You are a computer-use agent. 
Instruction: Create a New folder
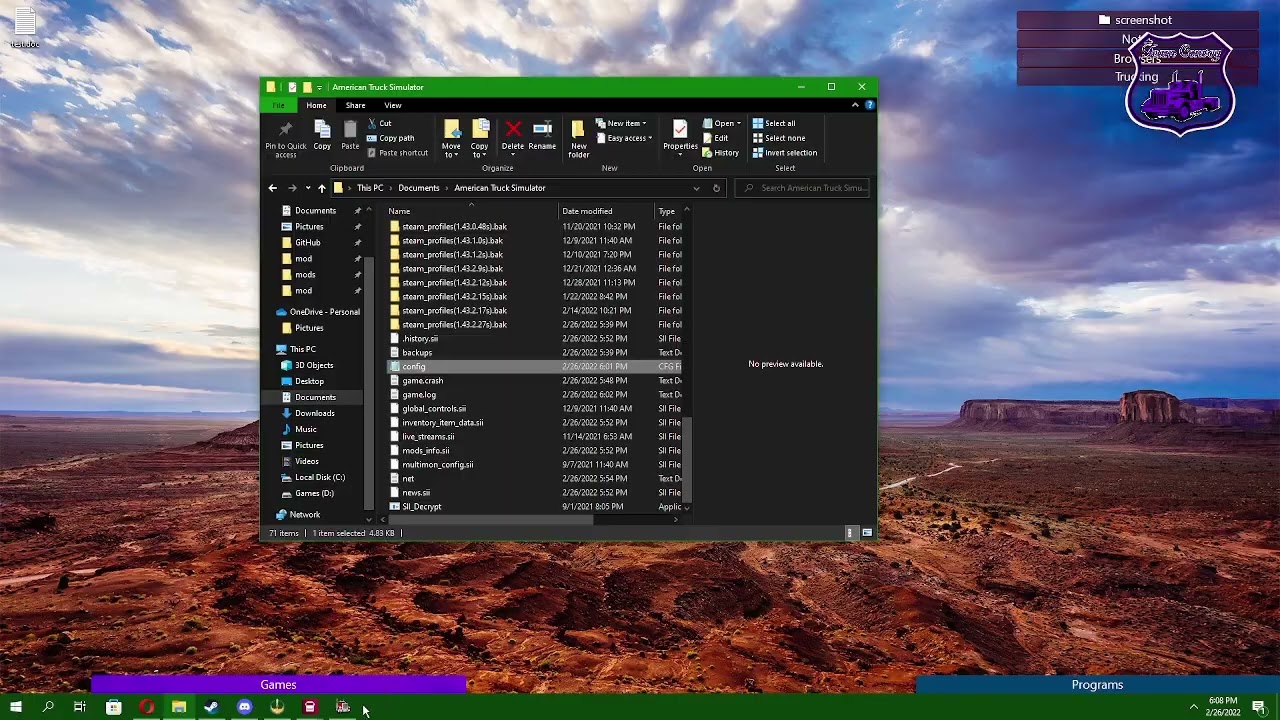579,139
